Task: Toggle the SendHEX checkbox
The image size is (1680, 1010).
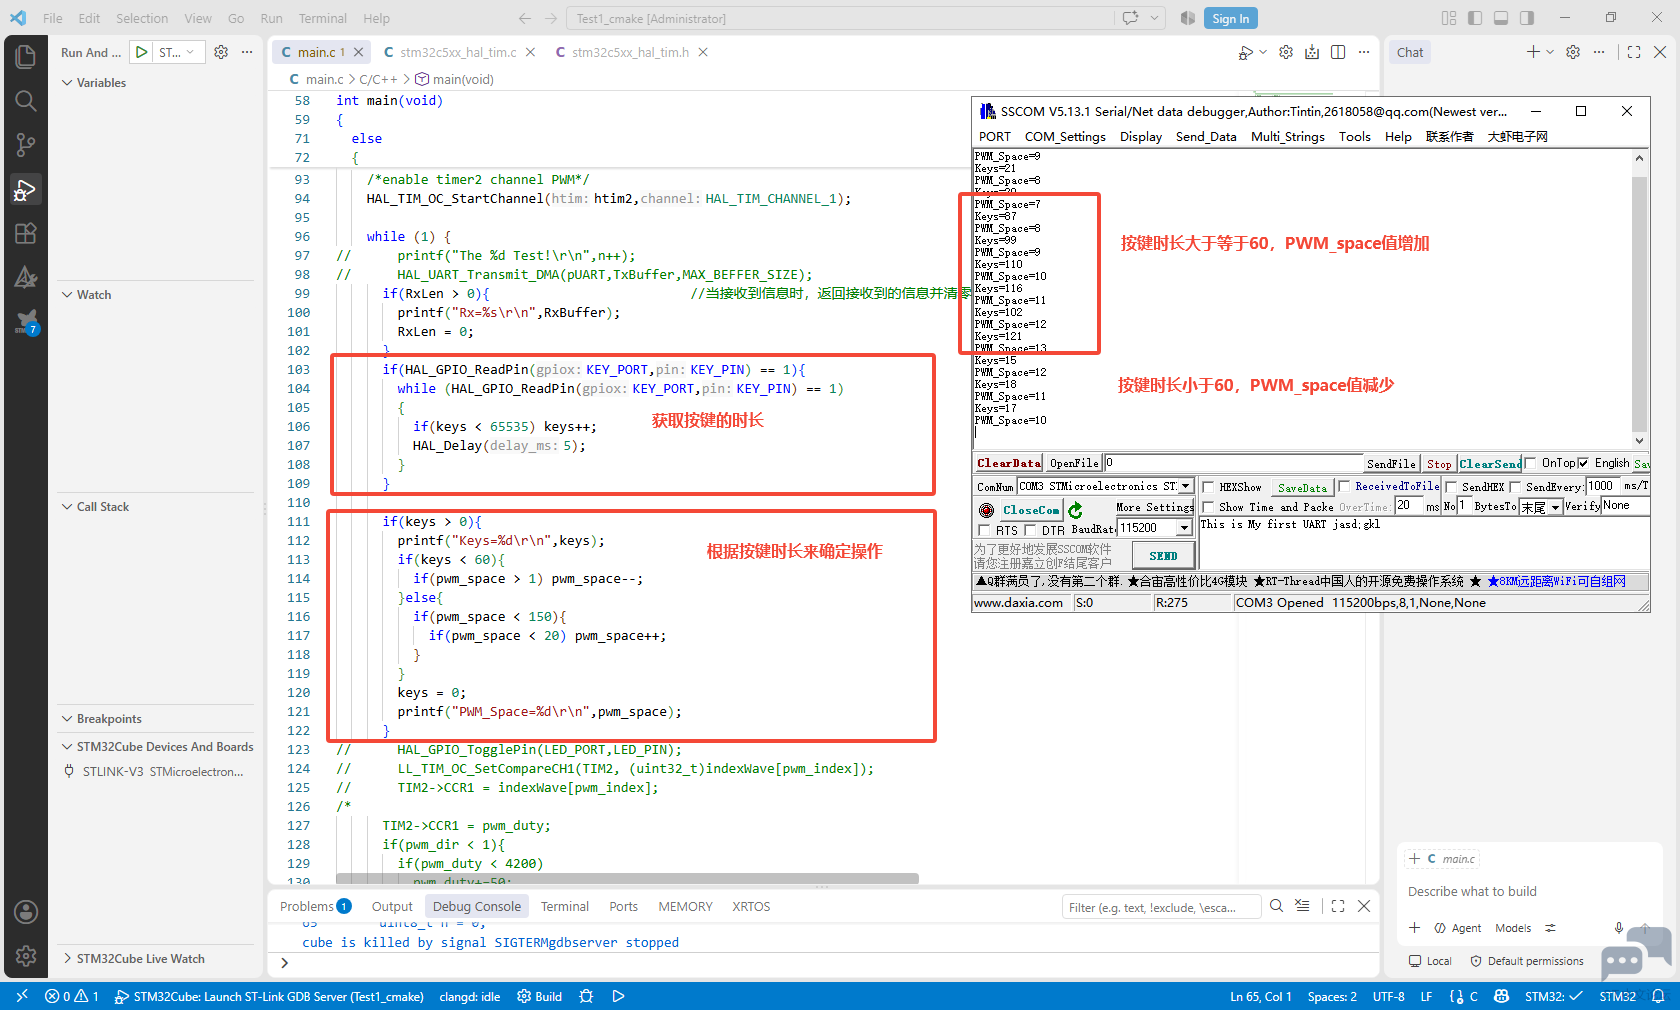Action: click(x=1450, y=487)
